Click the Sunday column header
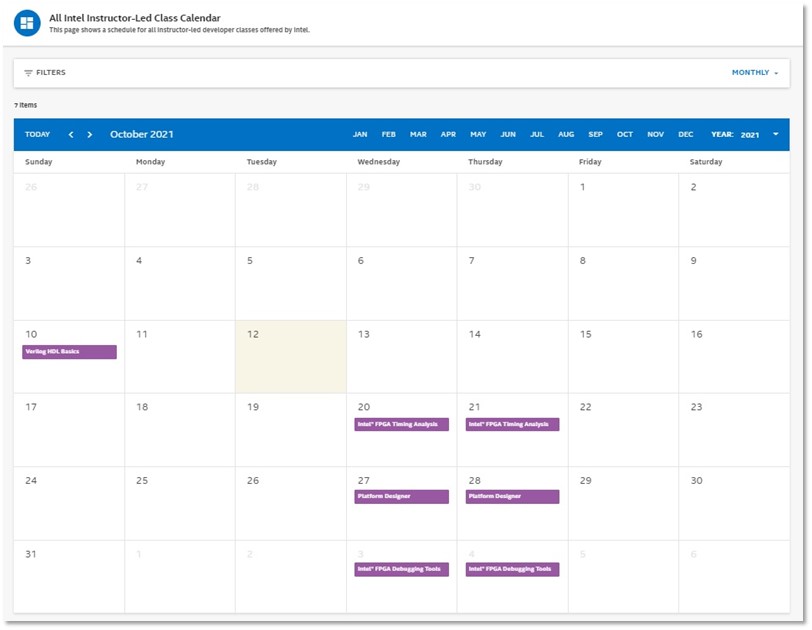This screenshot has width=812, height=630. (x=39, y=162)
